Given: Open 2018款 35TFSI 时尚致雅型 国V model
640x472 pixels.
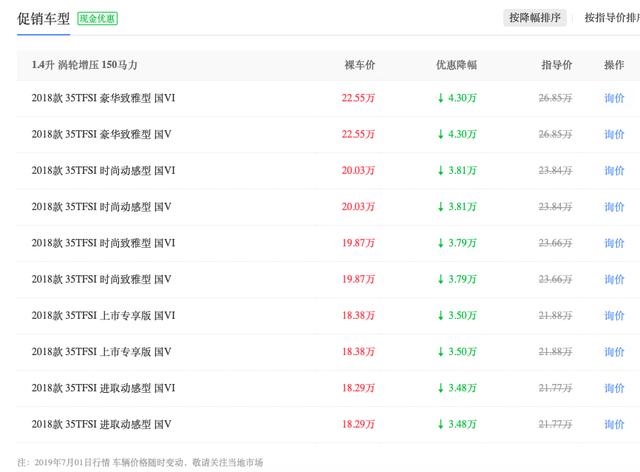Looking at the screenshot, I should 102,279.
